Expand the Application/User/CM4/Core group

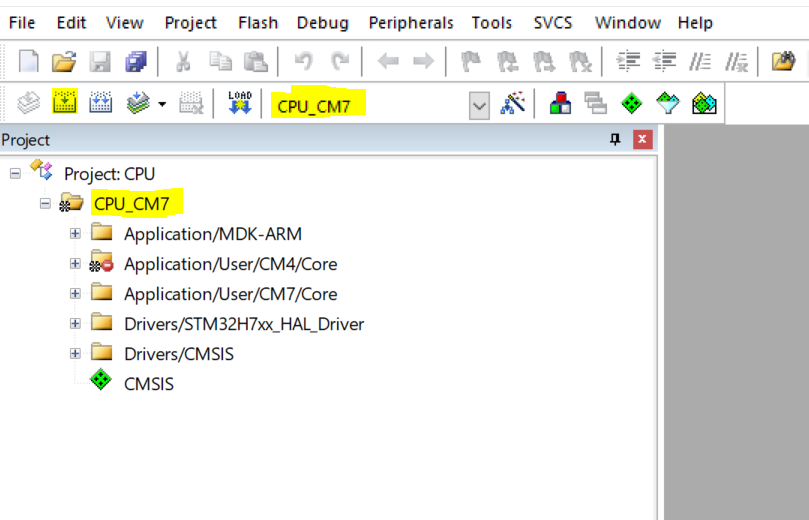point(75,263)
